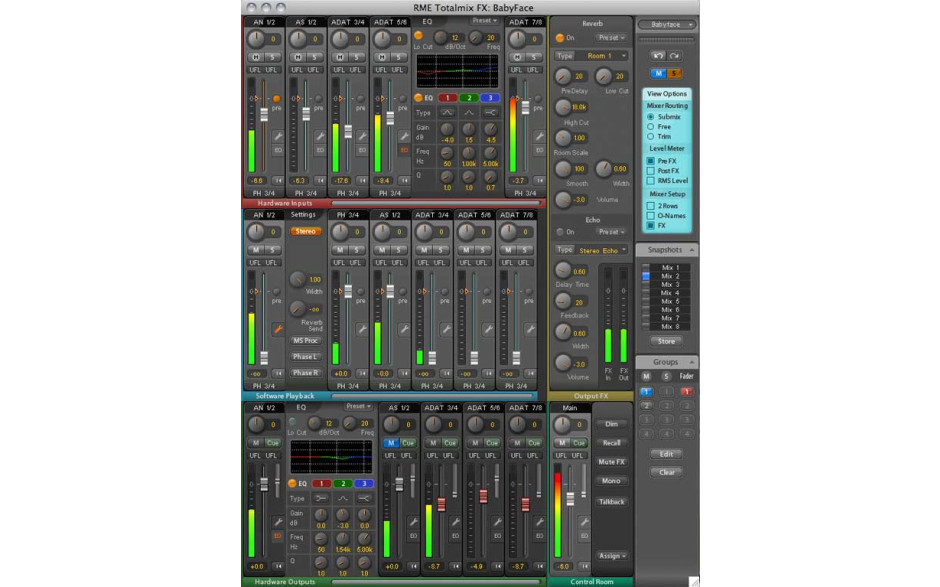
Task: Unmute the AS 1/2 hardware output channel
Action: (391, 443)
